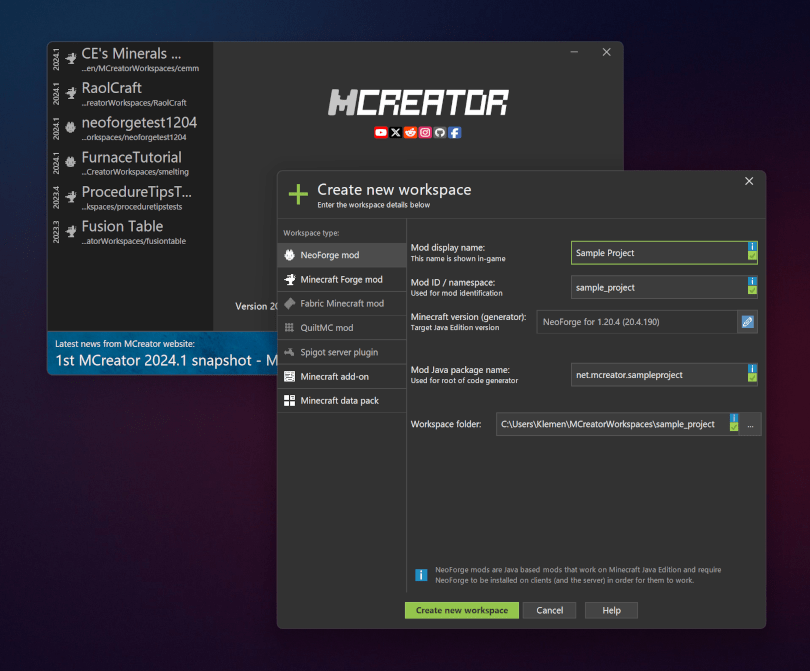Open CE's Minerals recent workspace
This screenshot has width=810, height=671.
click(130, 60)
